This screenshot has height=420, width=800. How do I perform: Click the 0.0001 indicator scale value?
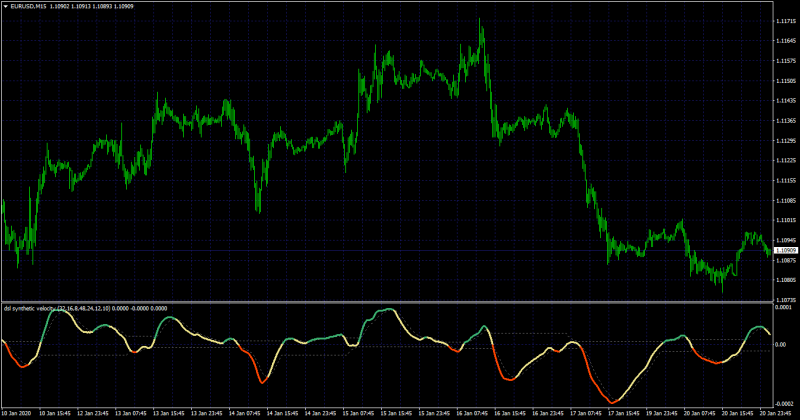click(x=783, y=307)
